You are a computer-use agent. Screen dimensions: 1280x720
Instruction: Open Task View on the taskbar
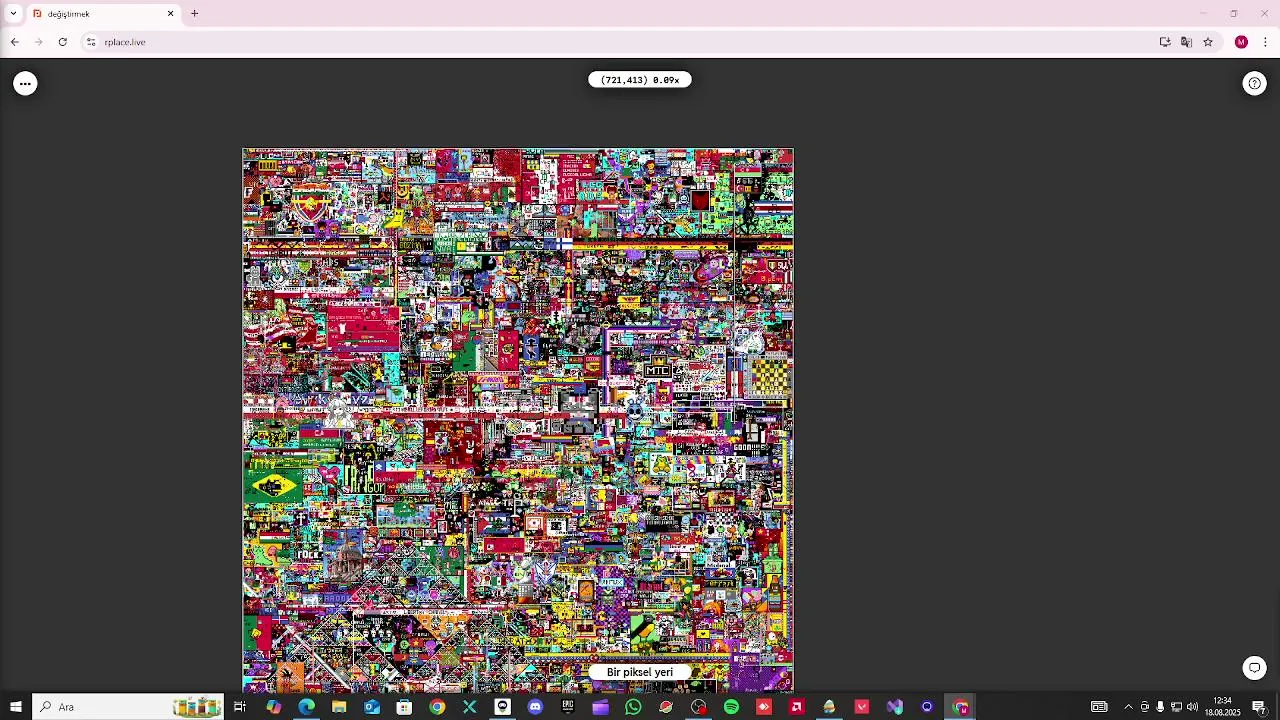pos(240,707)
